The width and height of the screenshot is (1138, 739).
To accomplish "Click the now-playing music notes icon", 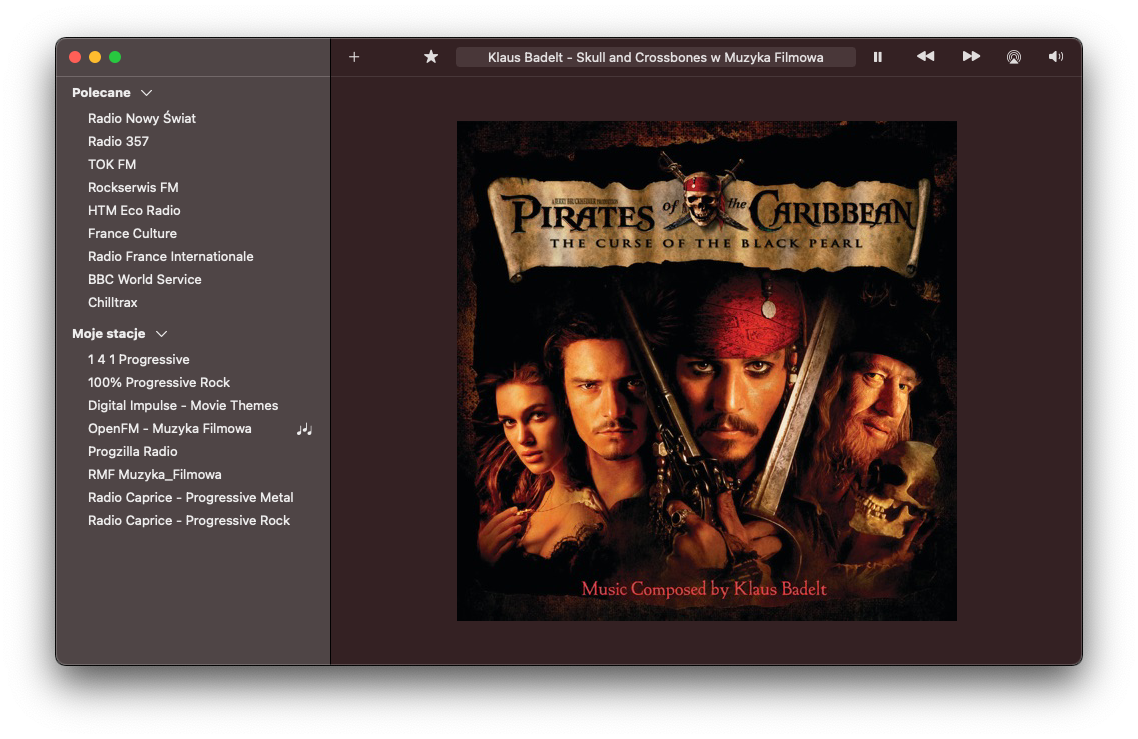I will click(304, 429).
